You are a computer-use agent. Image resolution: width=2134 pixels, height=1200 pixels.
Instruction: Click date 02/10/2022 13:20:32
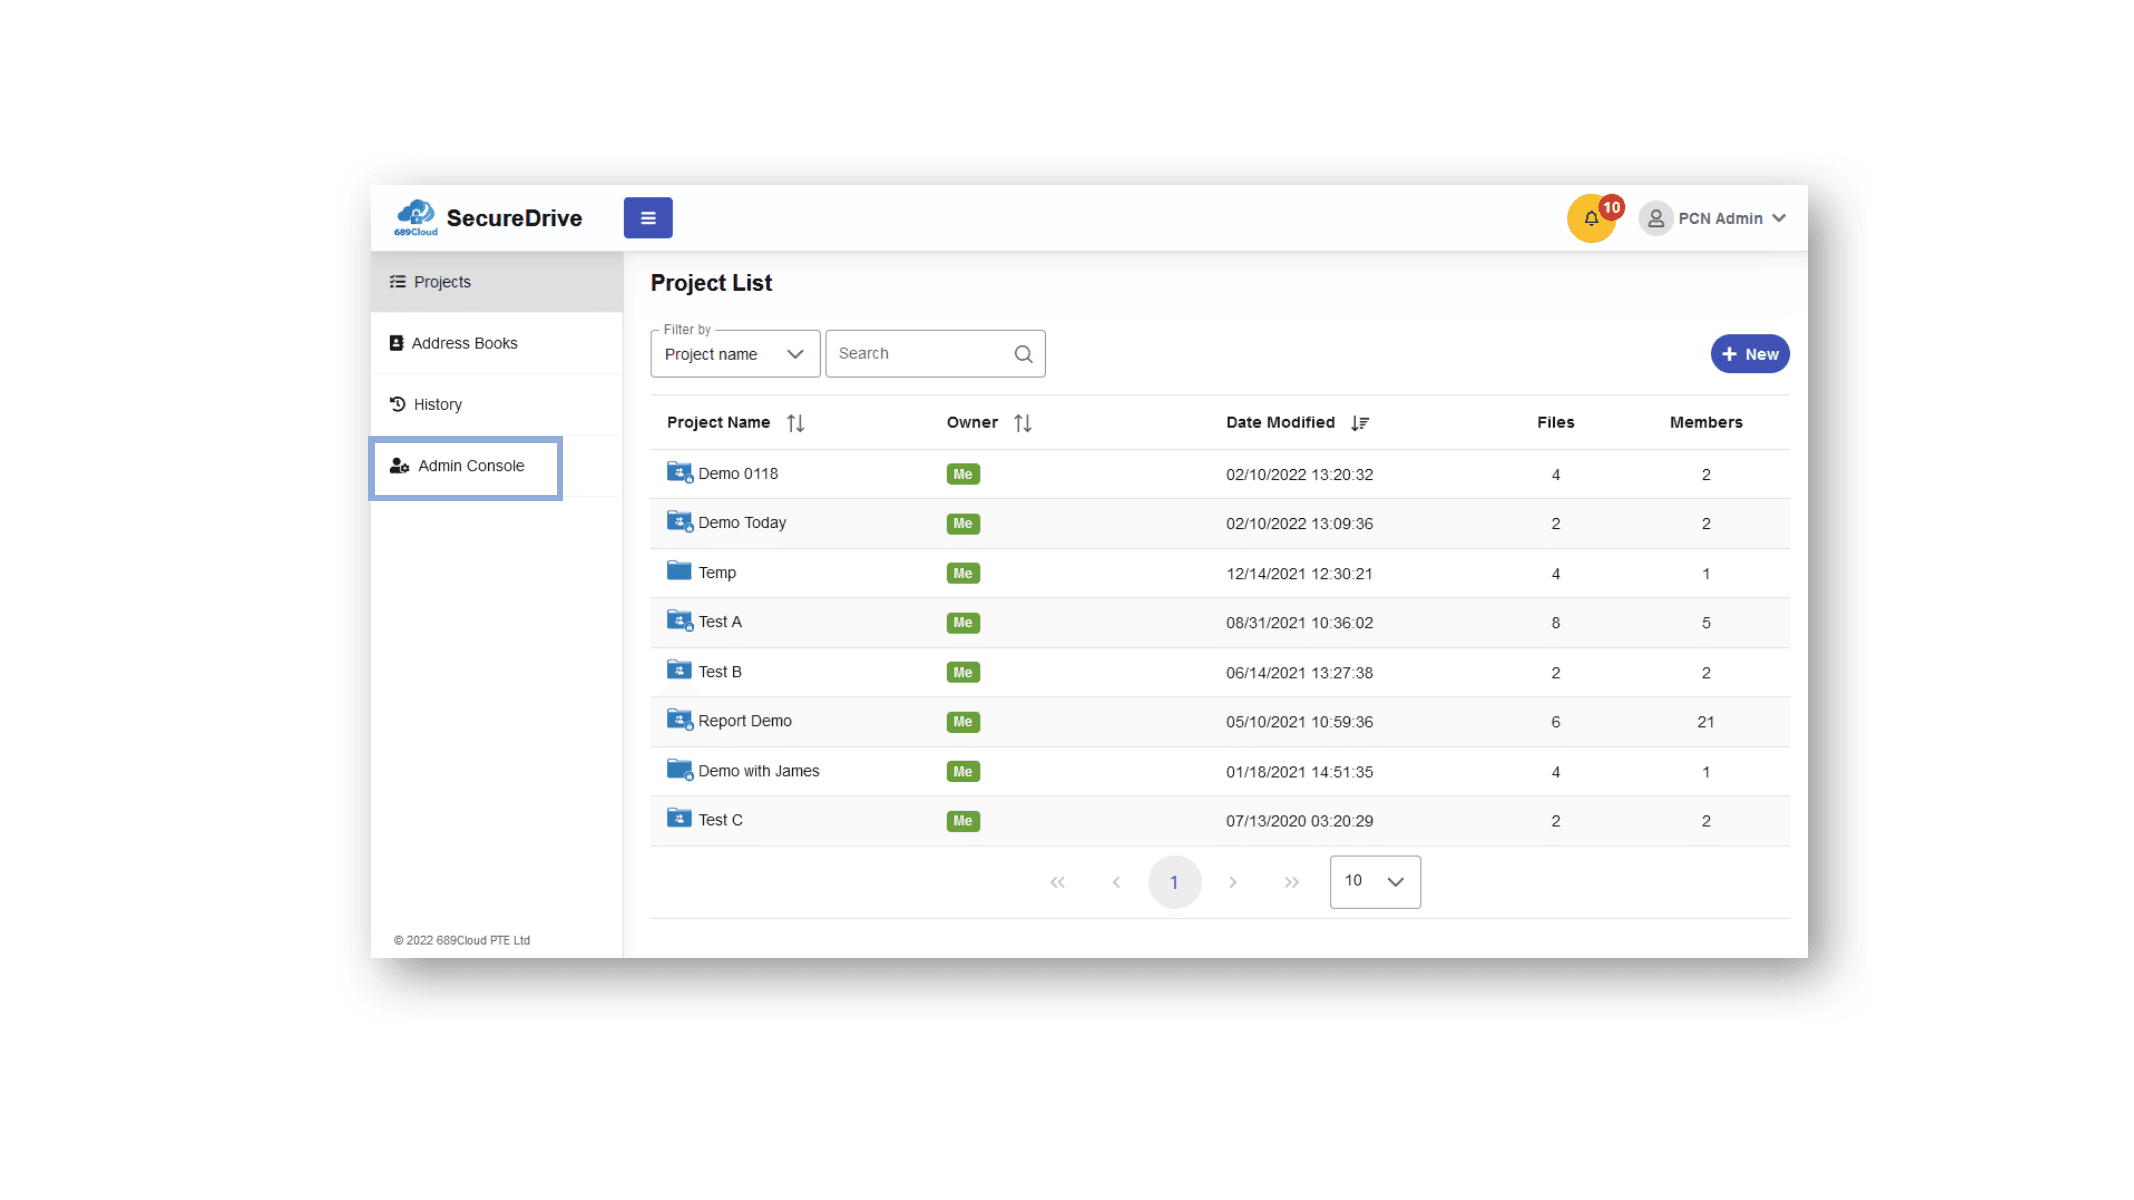click(x=1299, y=475)
